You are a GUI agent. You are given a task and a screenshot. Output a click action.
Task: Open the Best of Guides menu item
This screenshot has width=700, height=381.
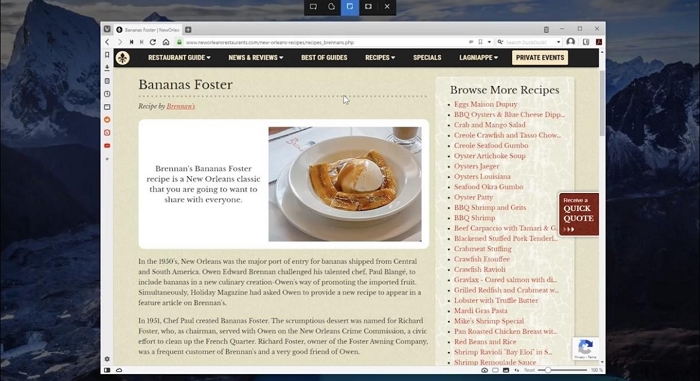pos(324,58)
